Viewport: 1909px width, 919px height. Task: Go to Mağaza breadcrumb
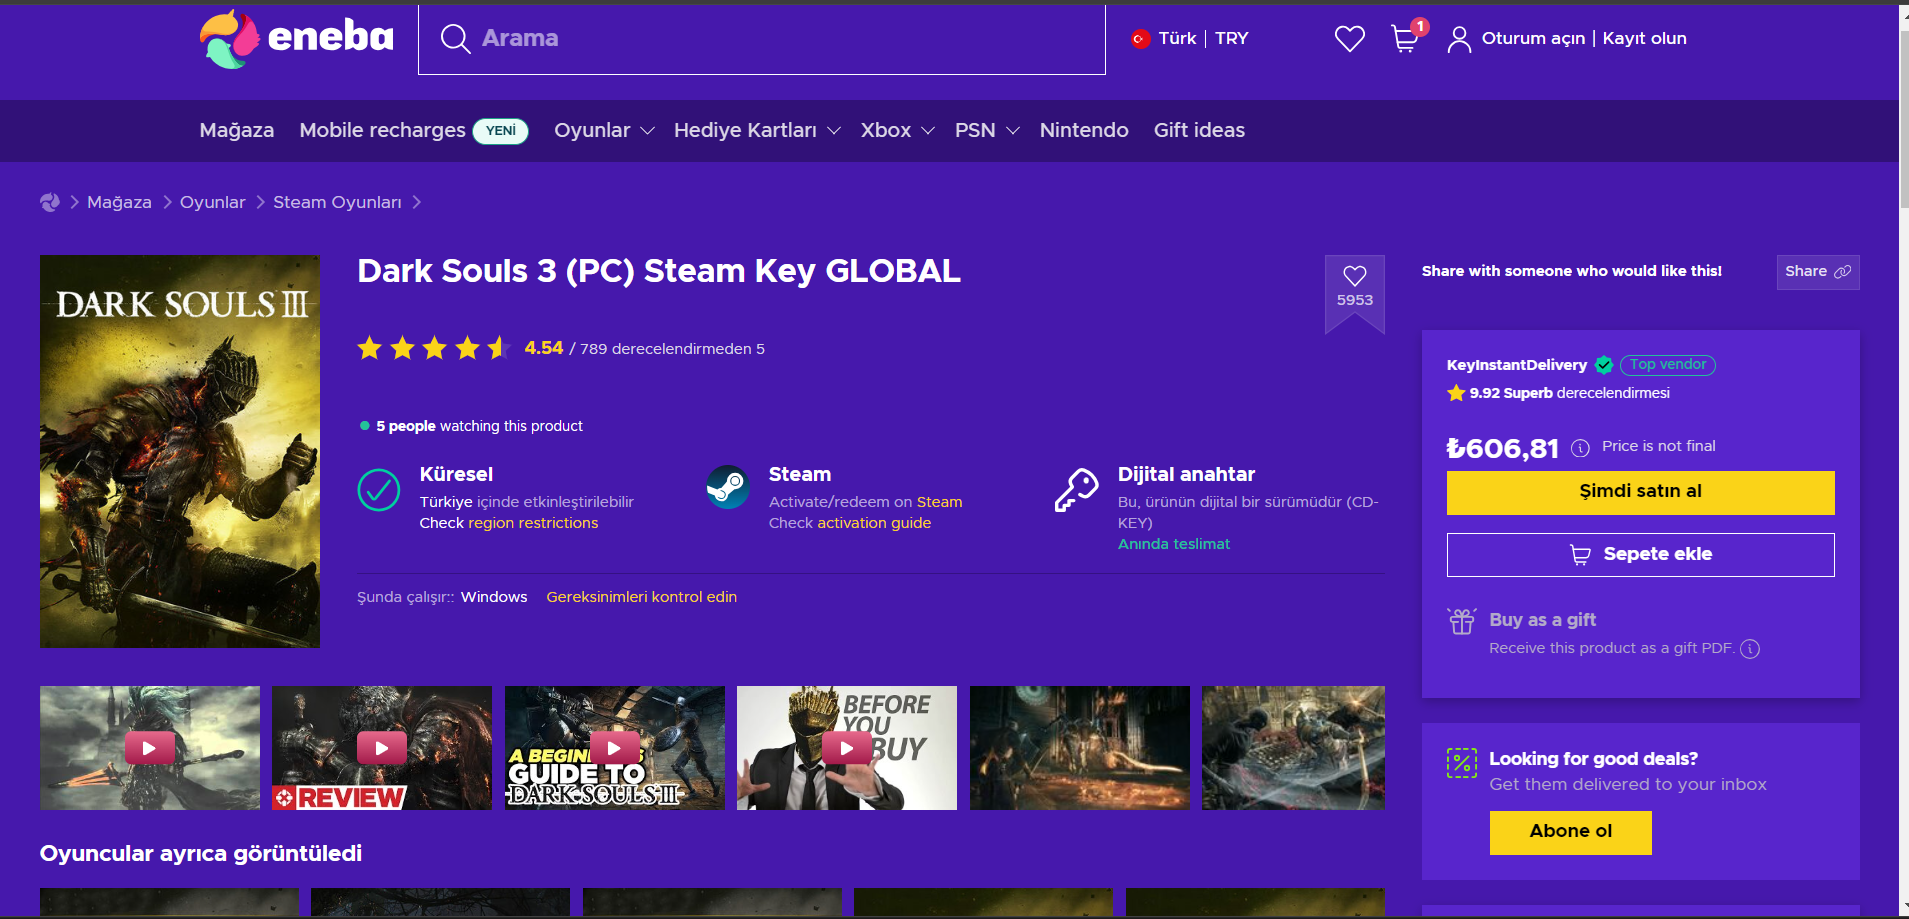119,202
